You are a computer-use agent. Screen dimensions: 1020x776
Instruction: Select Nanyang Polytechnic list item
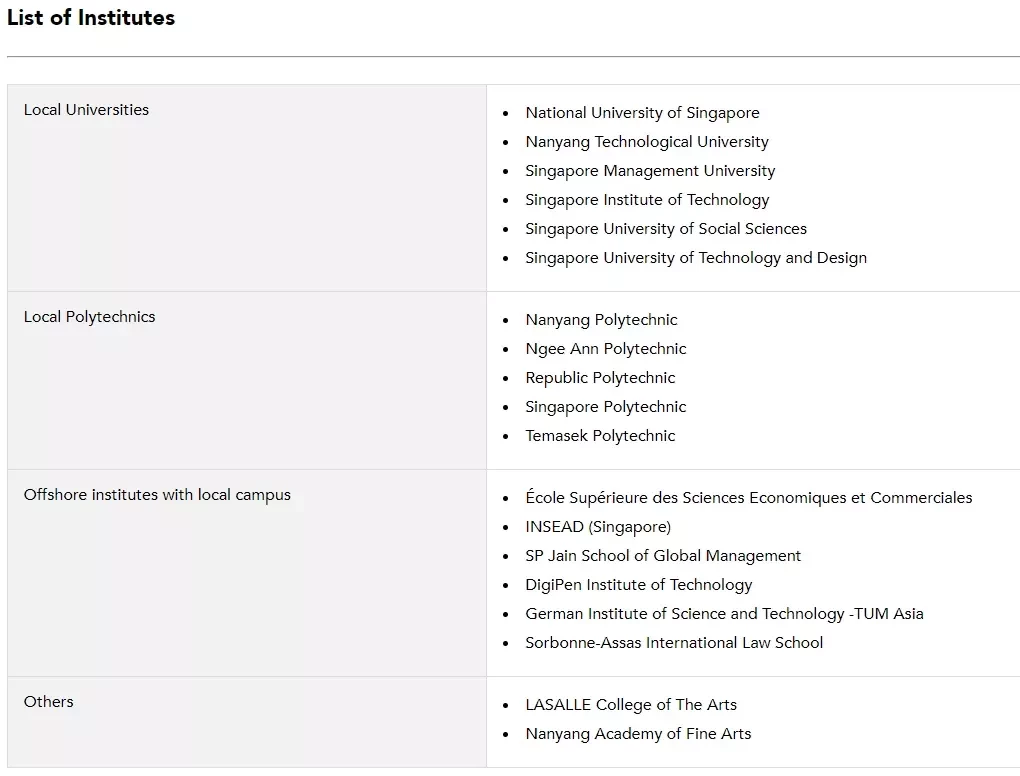601,320
